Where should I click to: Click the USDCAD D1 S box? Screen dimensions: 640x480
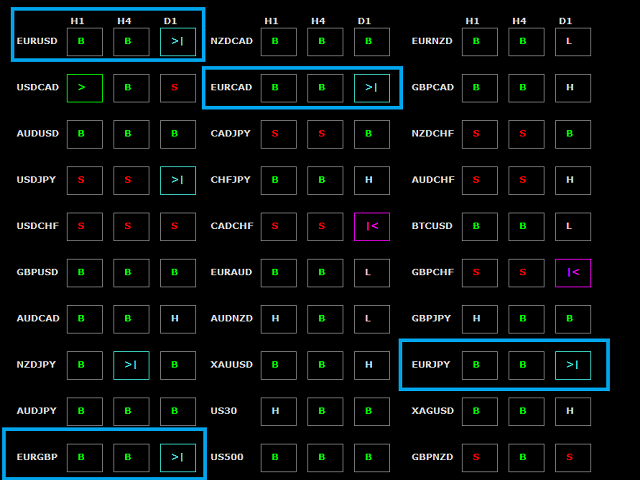(178, 88)
